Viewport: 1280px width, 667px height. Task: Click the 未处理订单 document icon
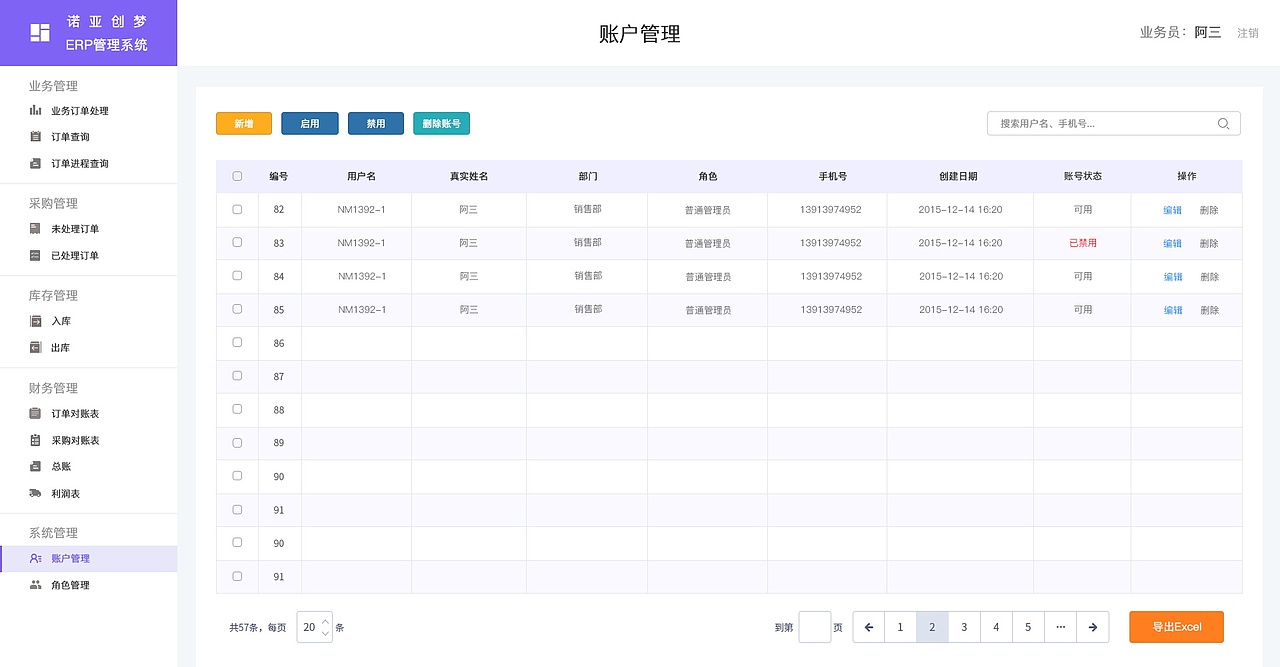35,228
